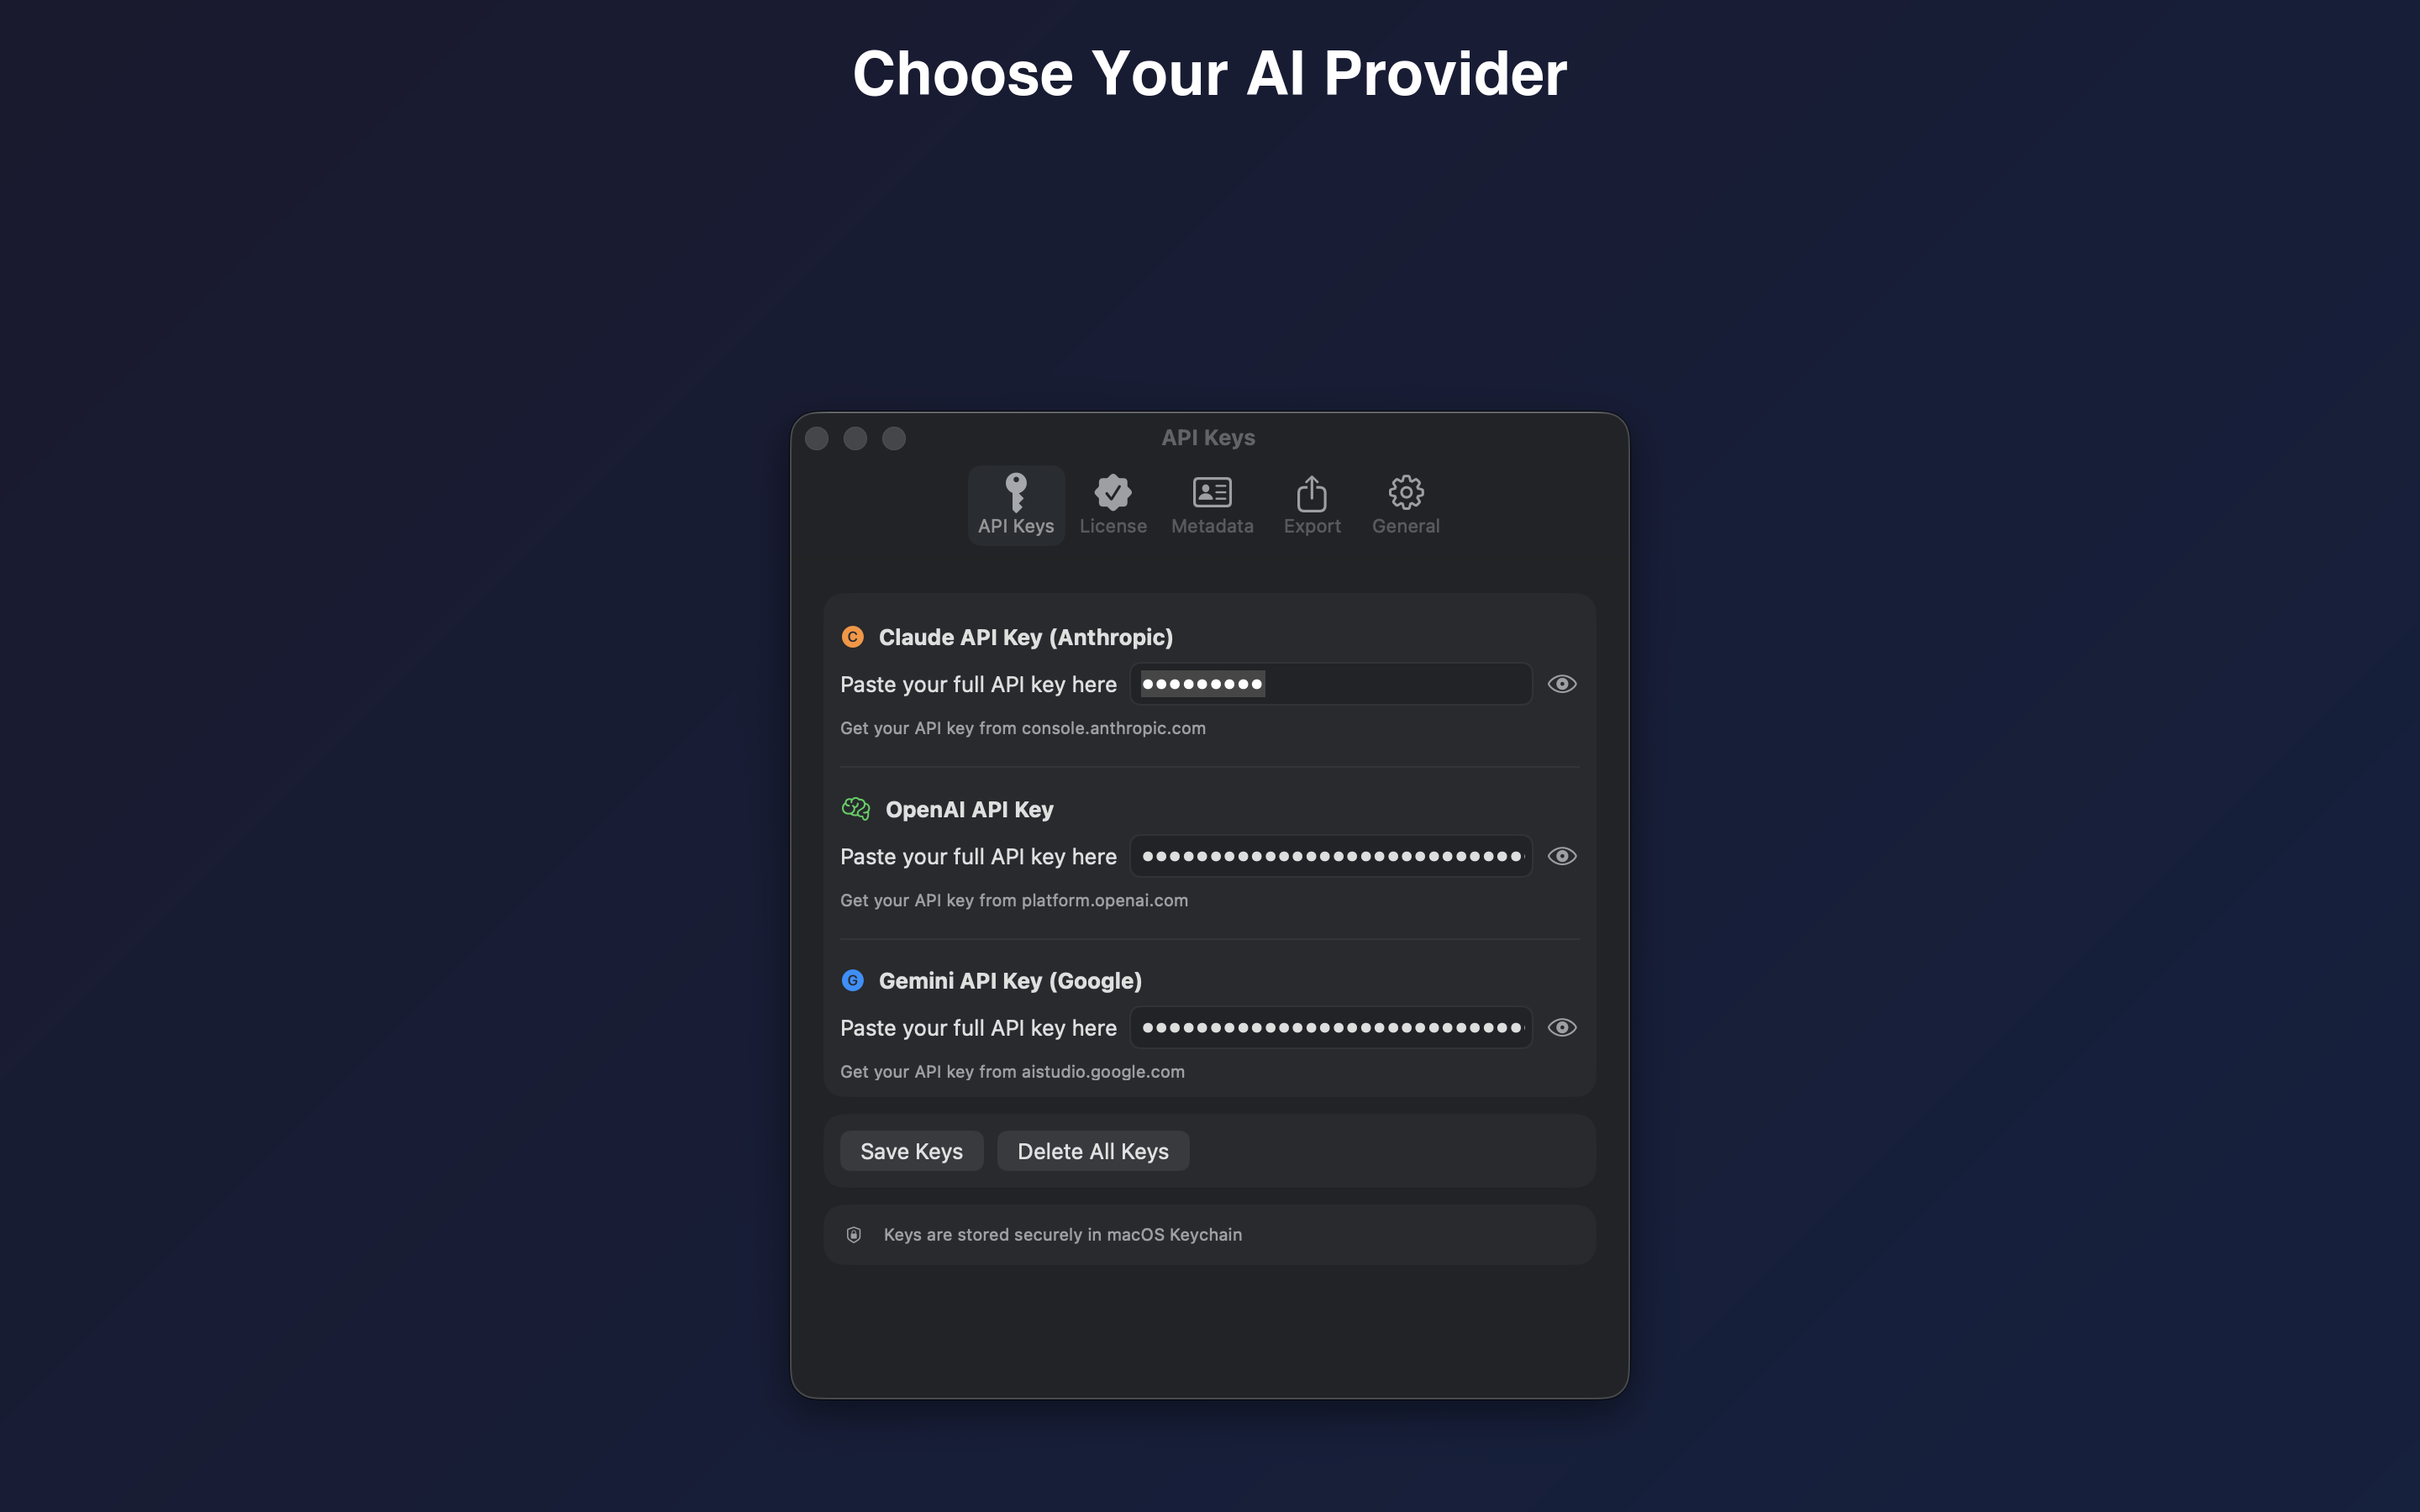The image size is (2420, 1512).
Task: Show the OpenAI API key with eye icon
Action: [x=1562, y=856]
